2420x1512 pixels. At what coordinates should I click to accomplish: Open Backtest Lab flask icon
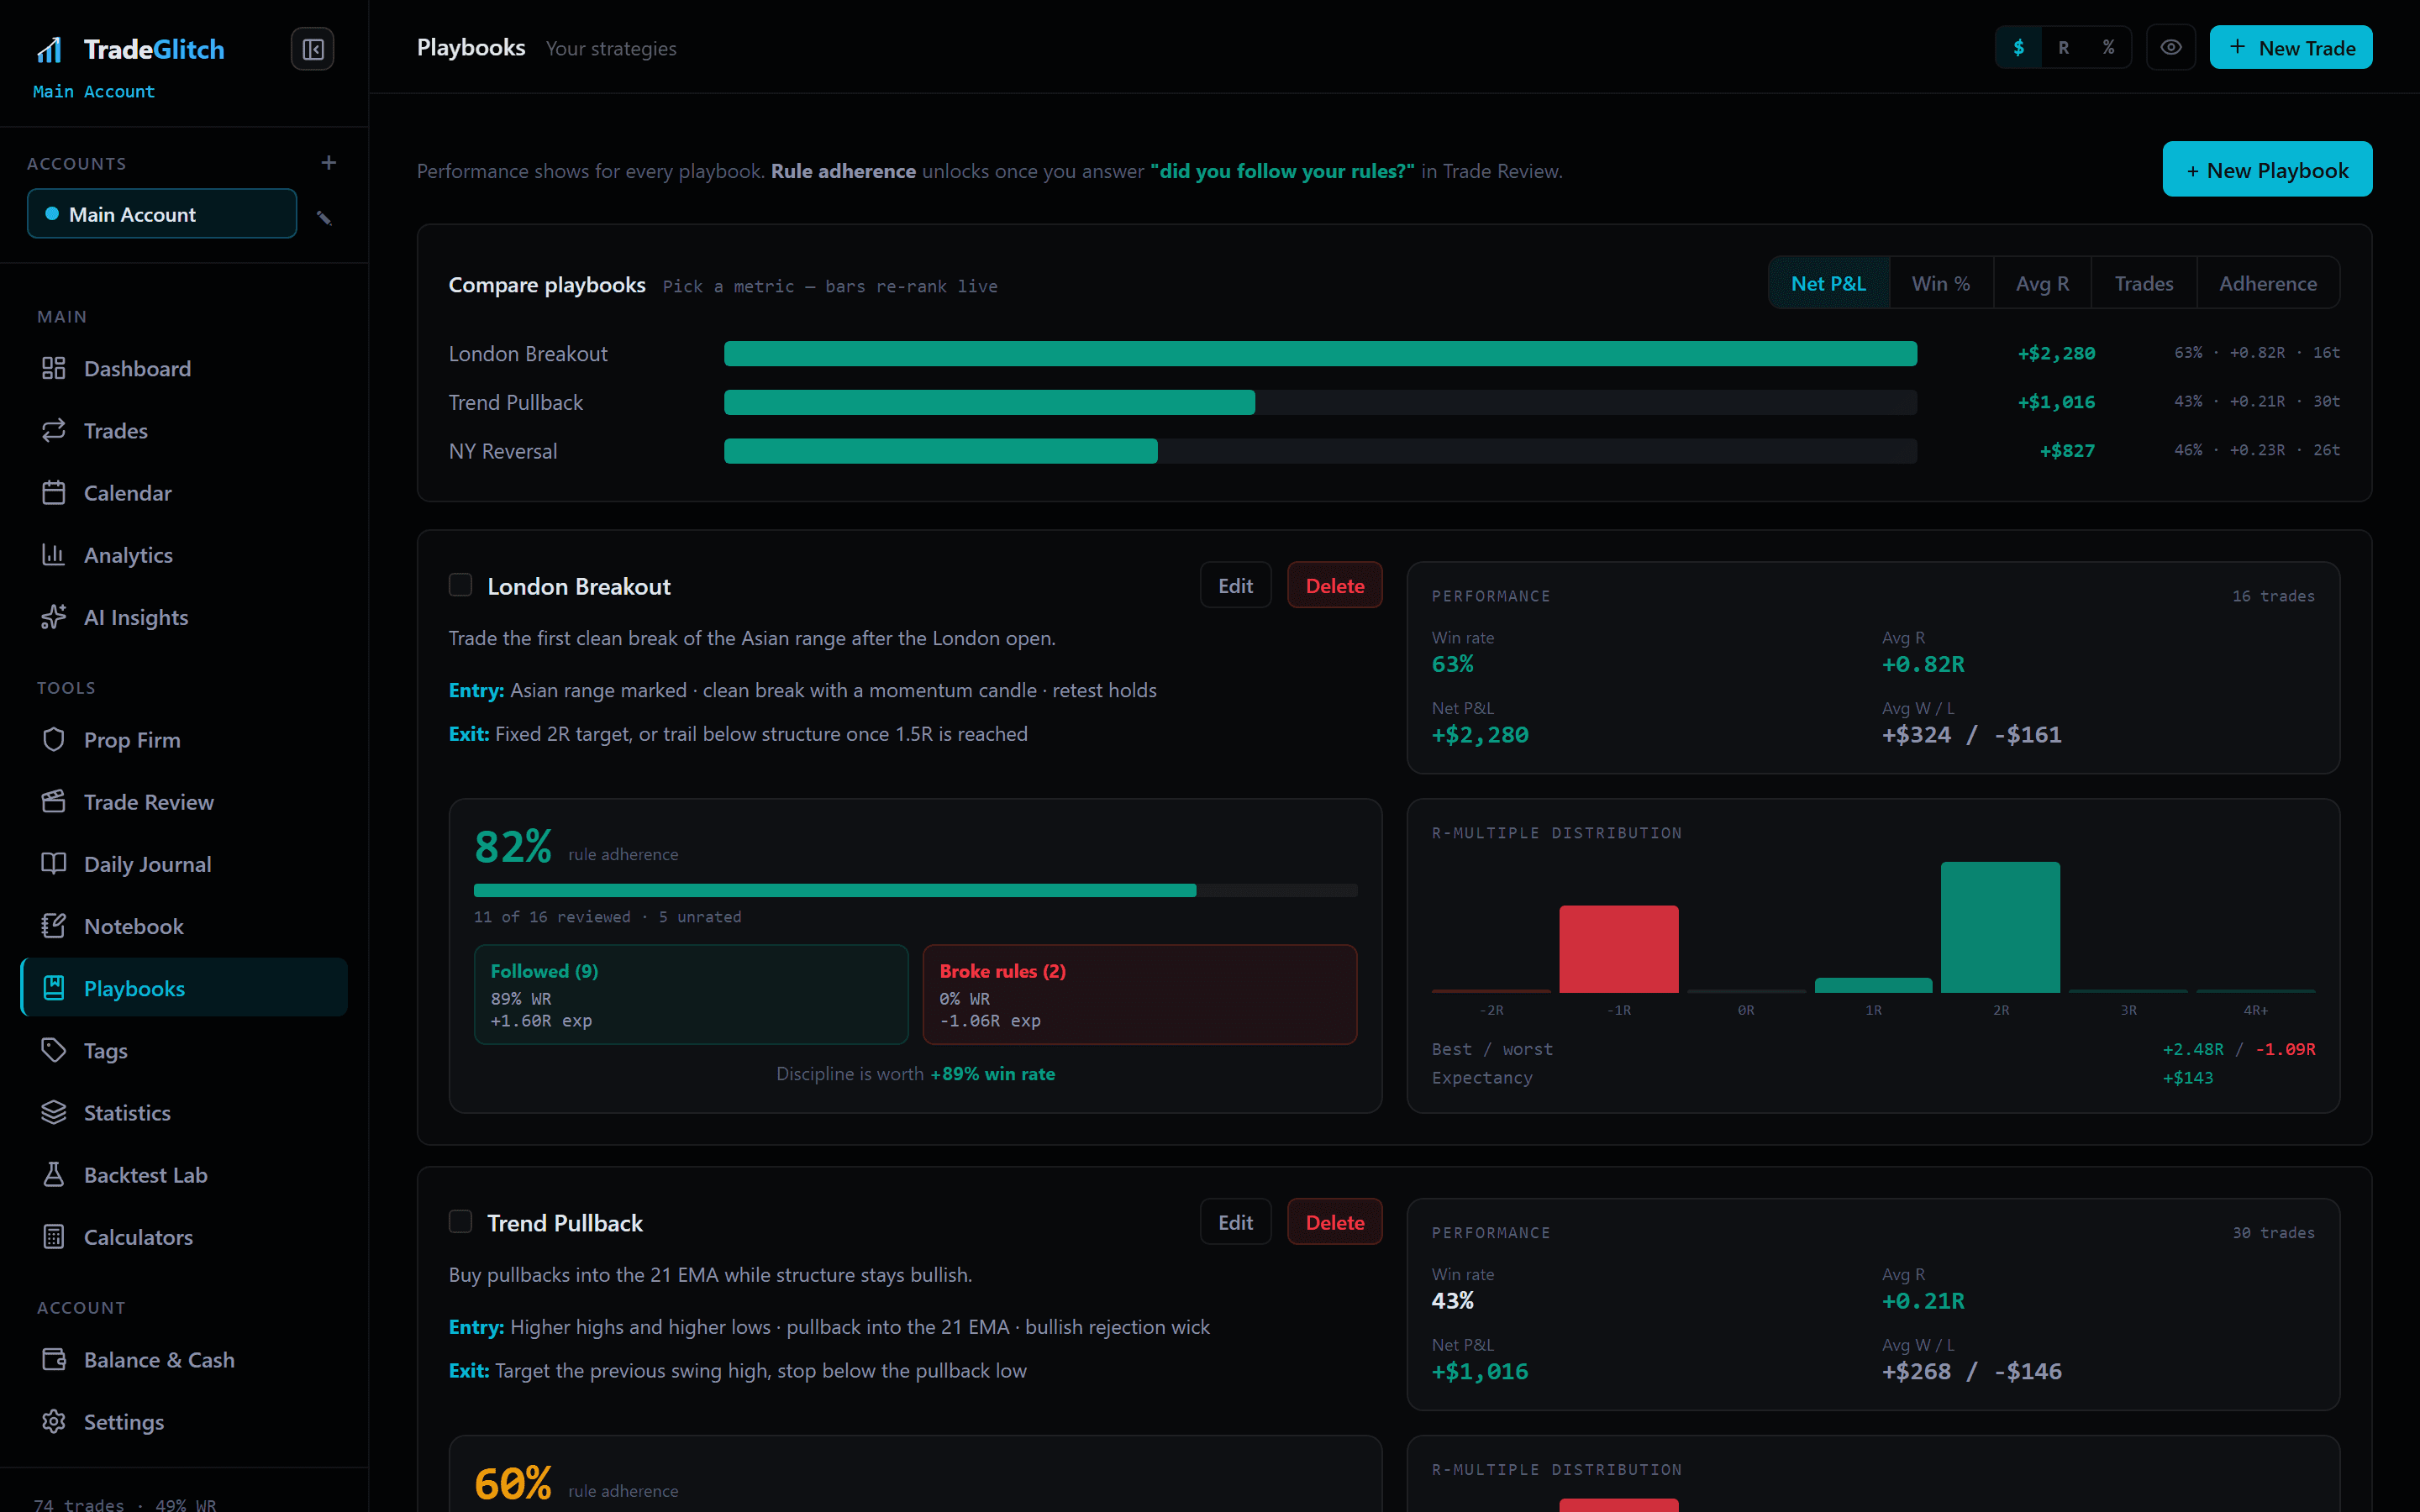tap(54, 1174)
